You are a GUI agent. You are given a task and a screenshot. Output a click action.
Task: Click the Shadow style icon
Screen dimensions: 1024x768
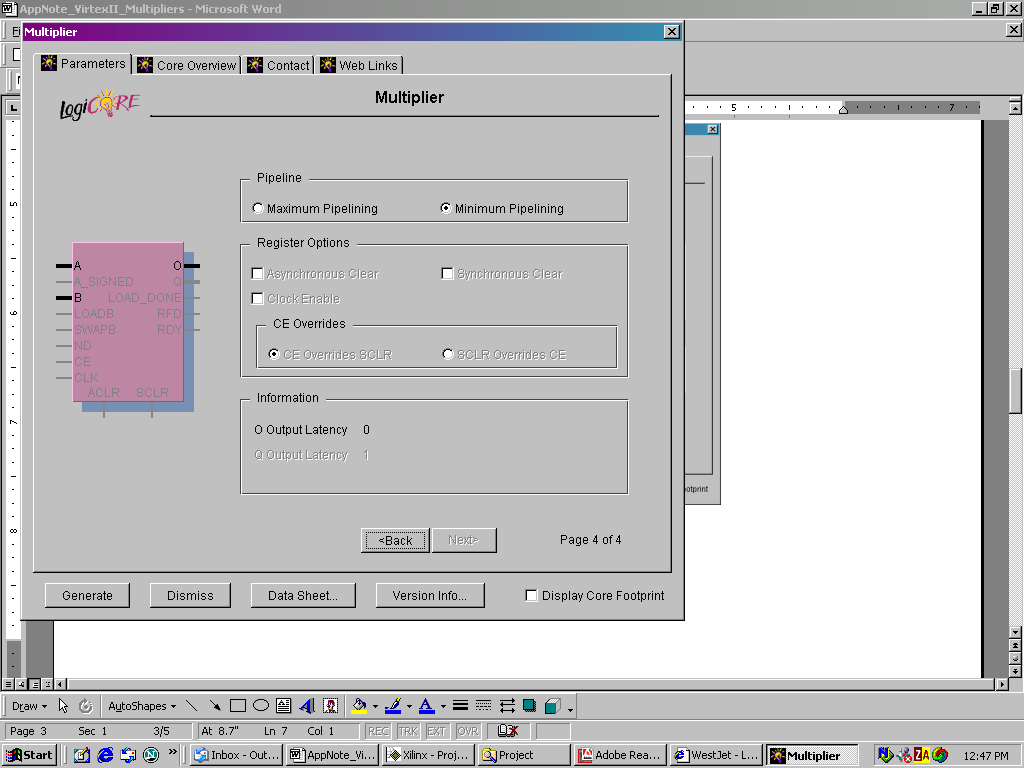click(529, 705)
